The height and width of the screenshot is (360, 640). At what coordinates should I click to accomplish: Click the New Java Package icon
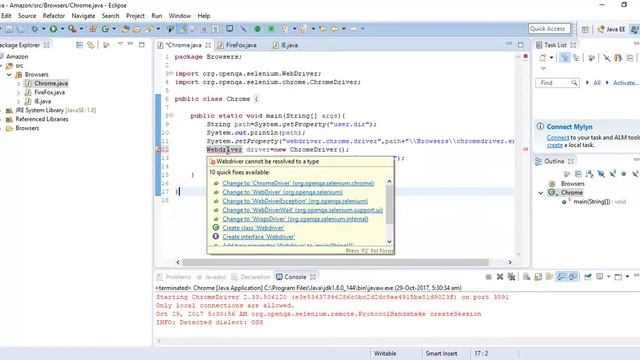coord(93,29)
